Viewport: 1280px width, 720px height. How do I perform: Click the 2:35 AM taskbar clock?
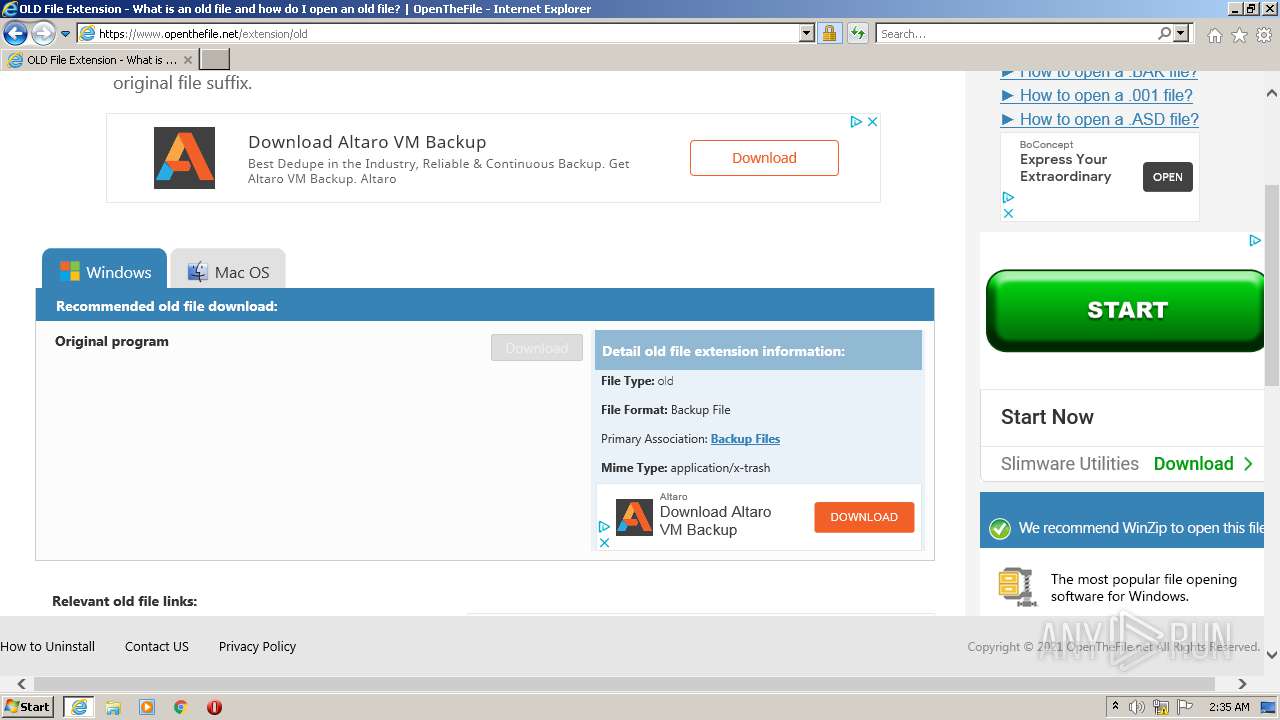1229,707
